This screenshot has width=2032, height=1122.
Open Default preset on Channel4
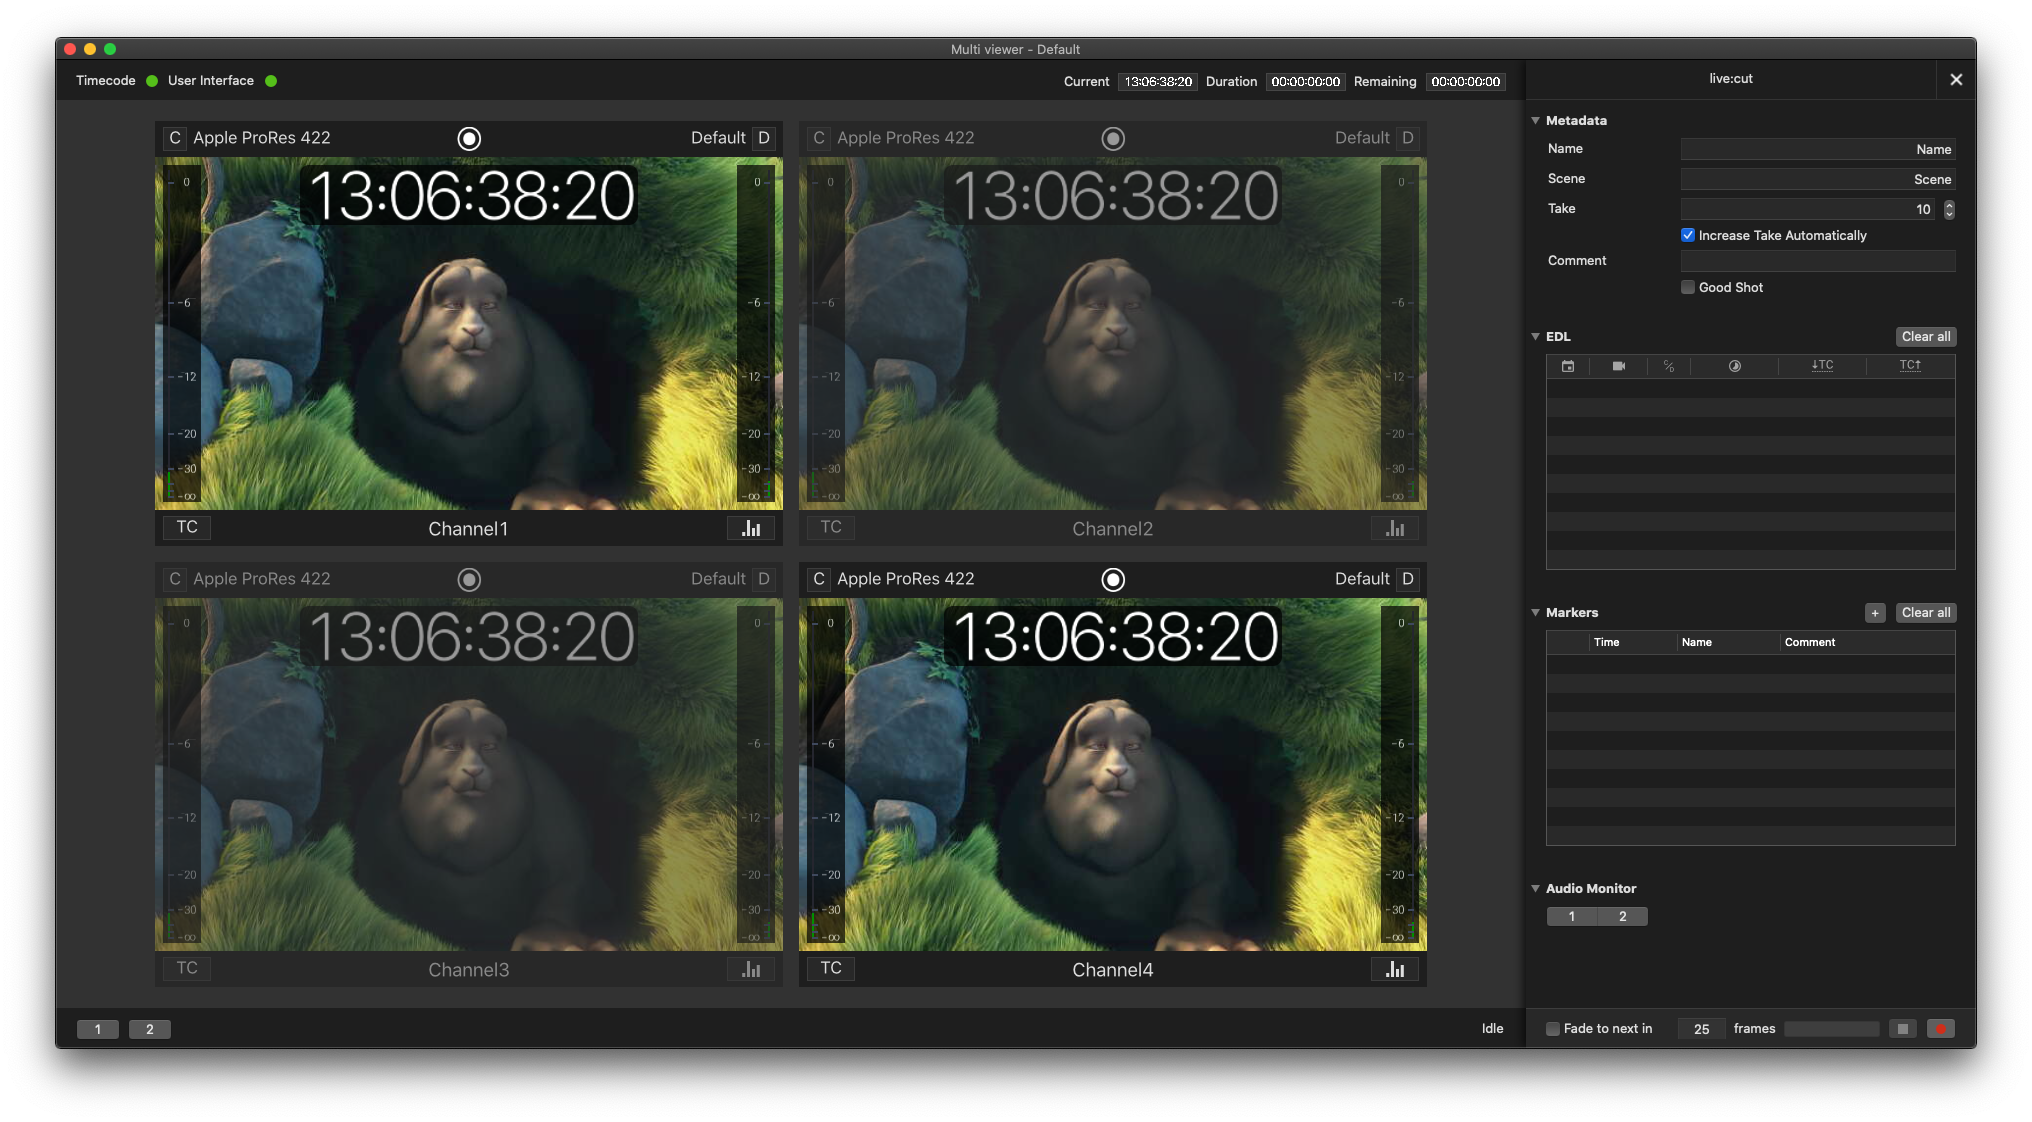pos(1362,579)
